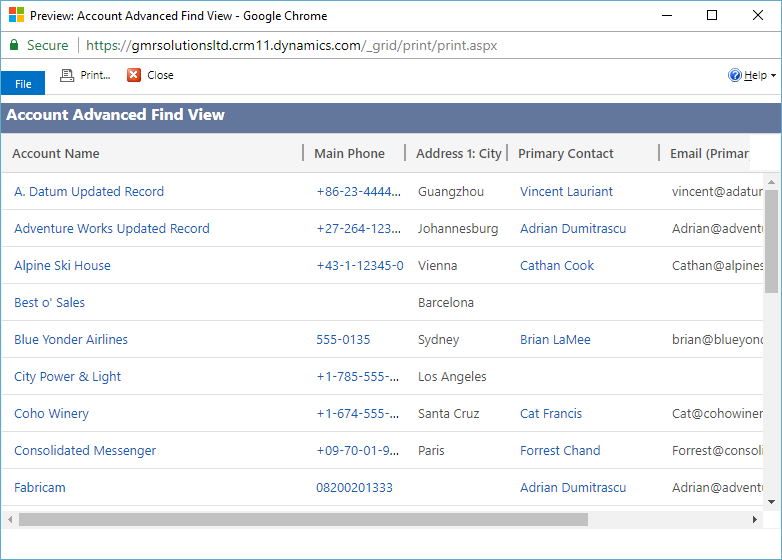This screenshot has height=560, width=782.
Task: Click phone number 08200201333
Action: click(354, 487)
